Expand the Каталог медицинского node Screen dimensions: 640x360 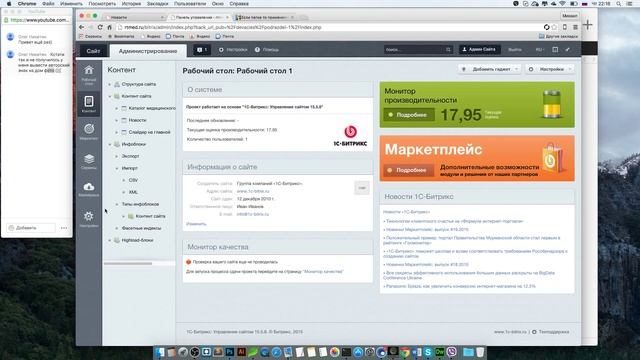tap(117, 108)
